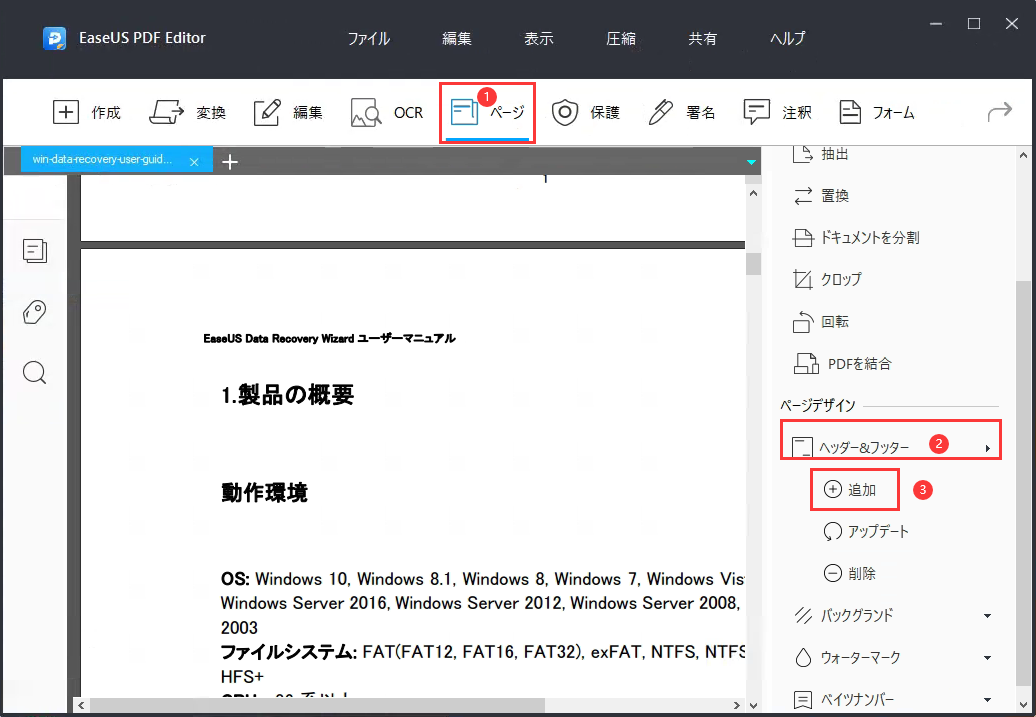Screen dimensions: 1036x717
Task: Open the 表示 menu
Action: pyautogui.click(x=538, y=38)
